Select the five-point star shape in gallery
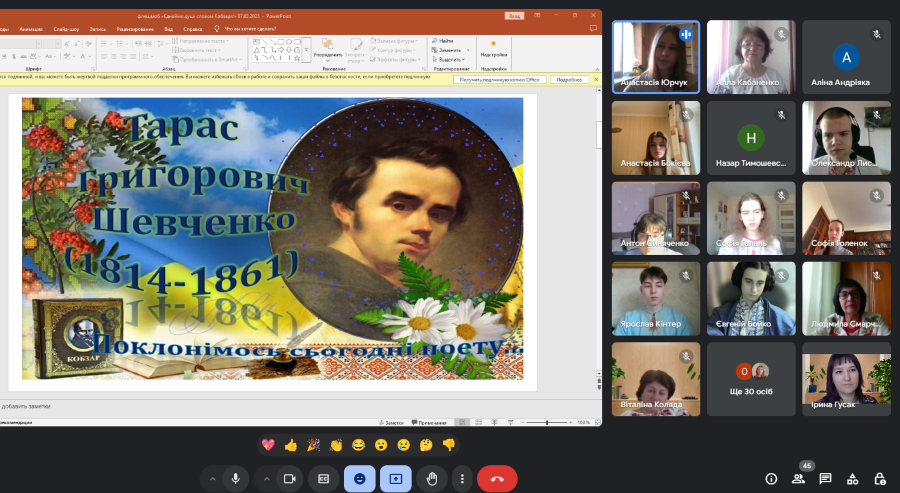 coord(297,58)
